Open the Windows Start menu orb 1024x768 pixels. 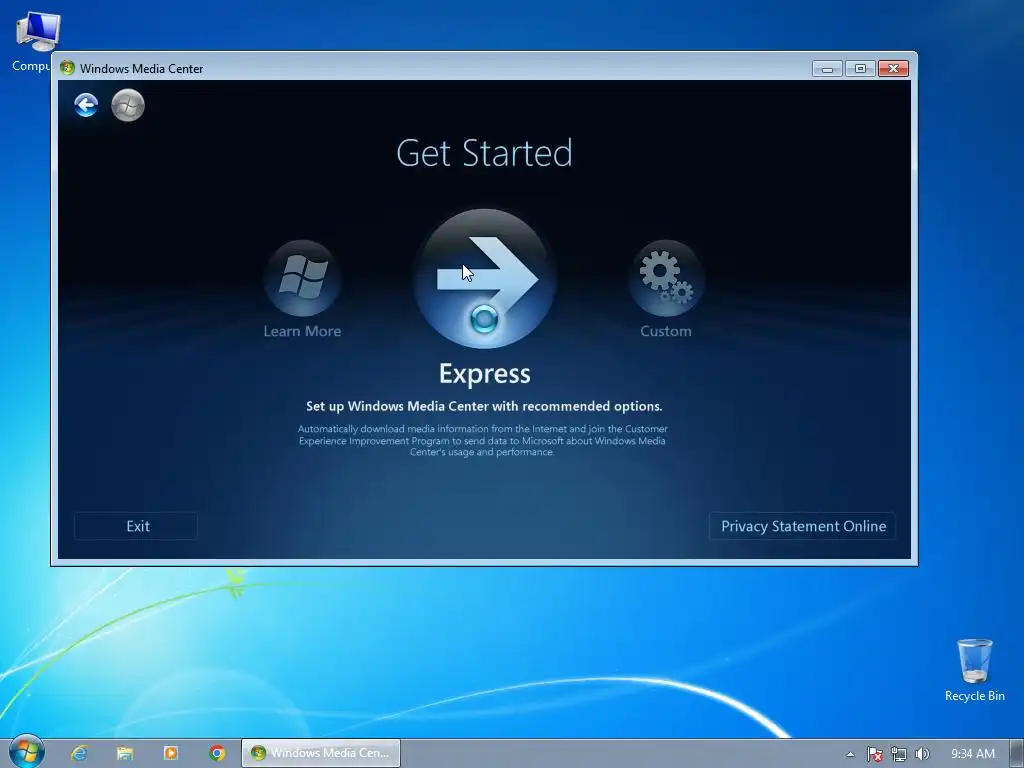click(26, 752)
